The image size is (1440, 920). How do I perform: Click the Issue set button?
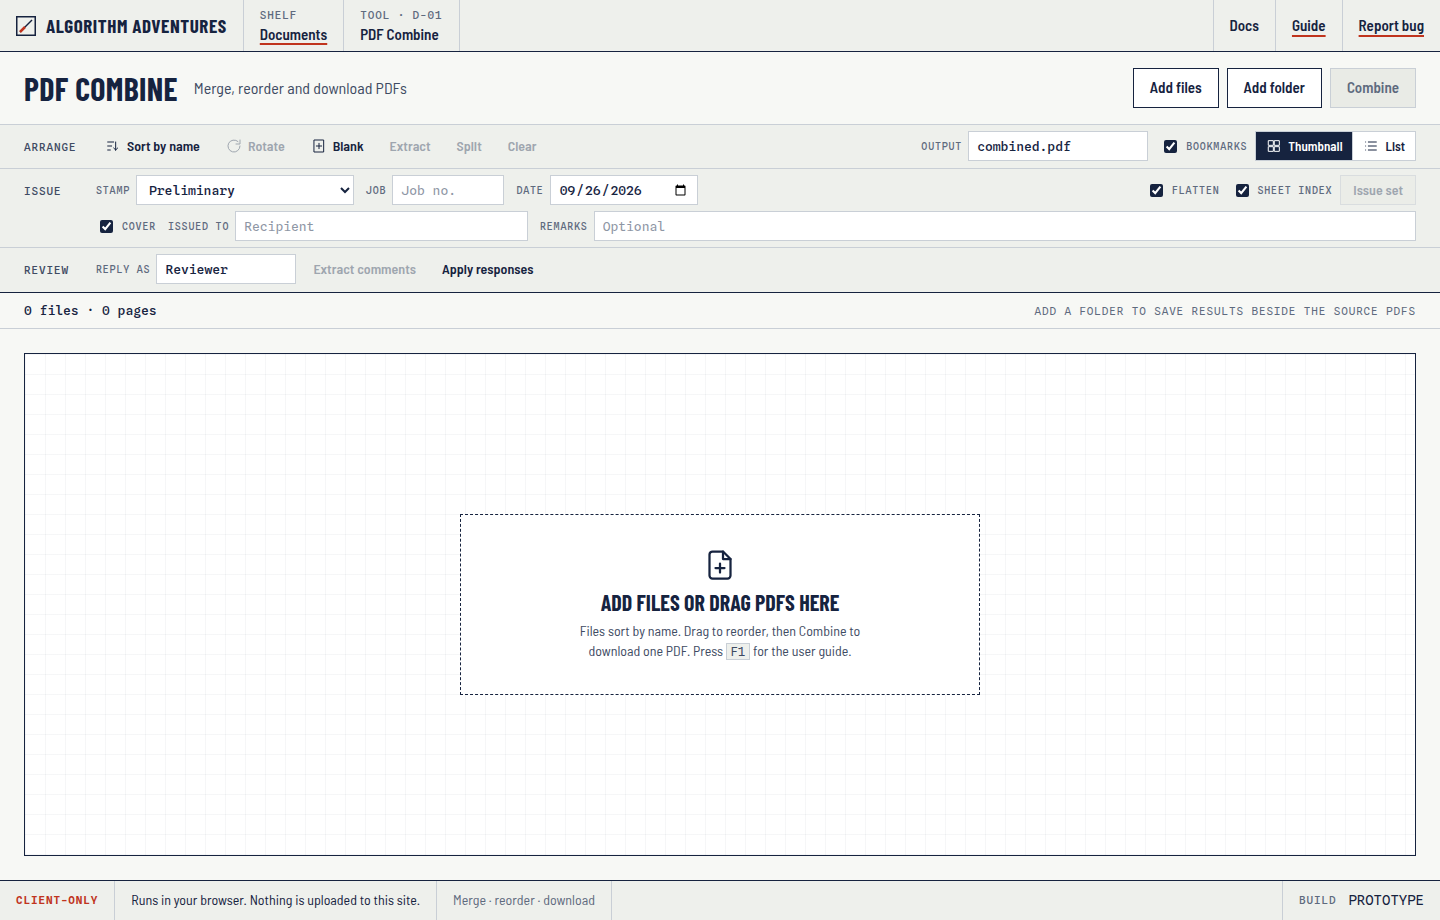[x=1378, y=190]
